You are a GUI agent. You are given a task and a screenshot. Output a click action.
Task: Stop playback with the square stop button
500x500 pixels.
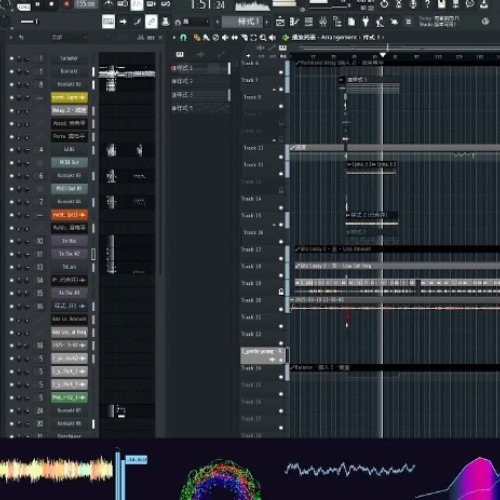(x=52, y=4)
